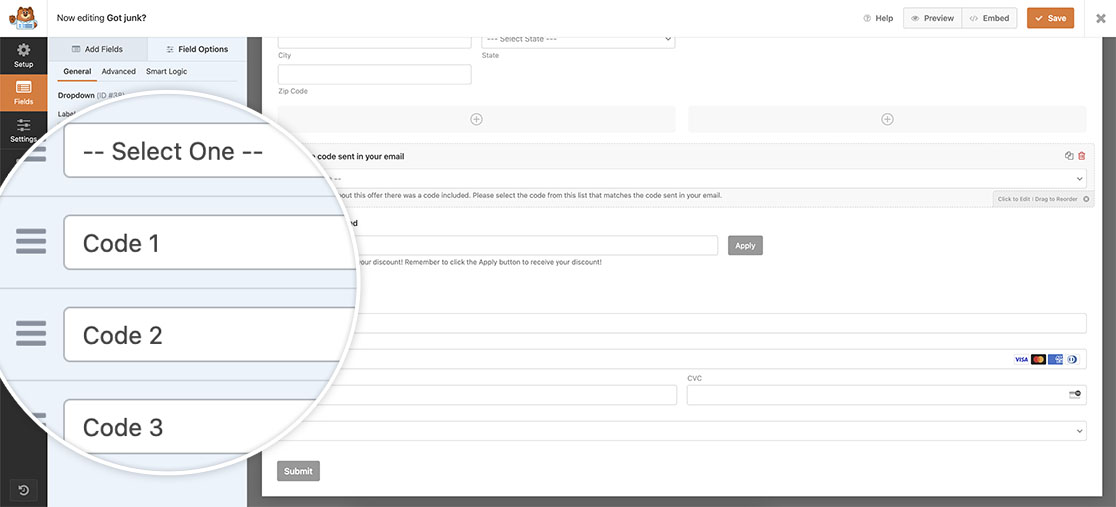Viewport: 1116px width, 507px height.
Task: Click 'Now editing Got junk?' title
Action: point(102,19)
